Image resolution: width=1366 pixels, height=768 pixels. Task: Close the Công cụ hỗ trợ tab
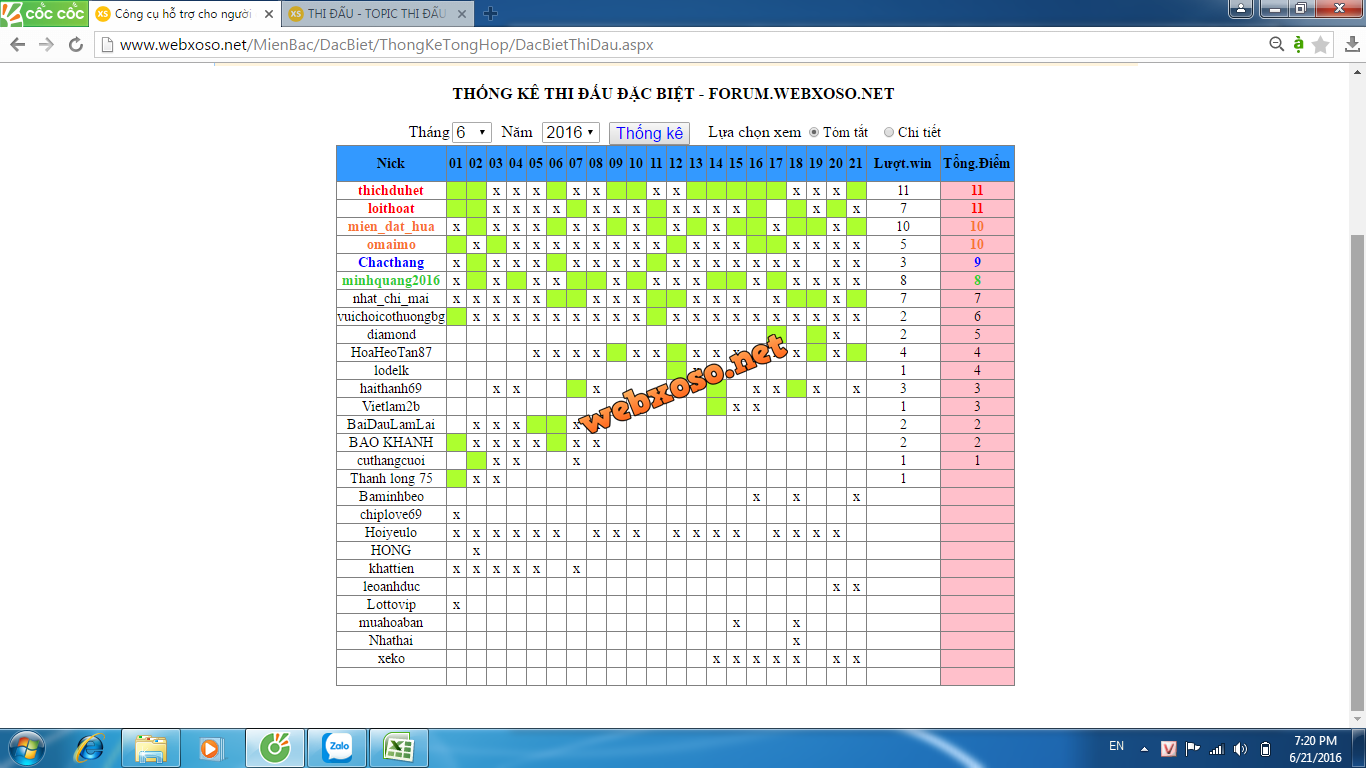(x=269, y=14)
